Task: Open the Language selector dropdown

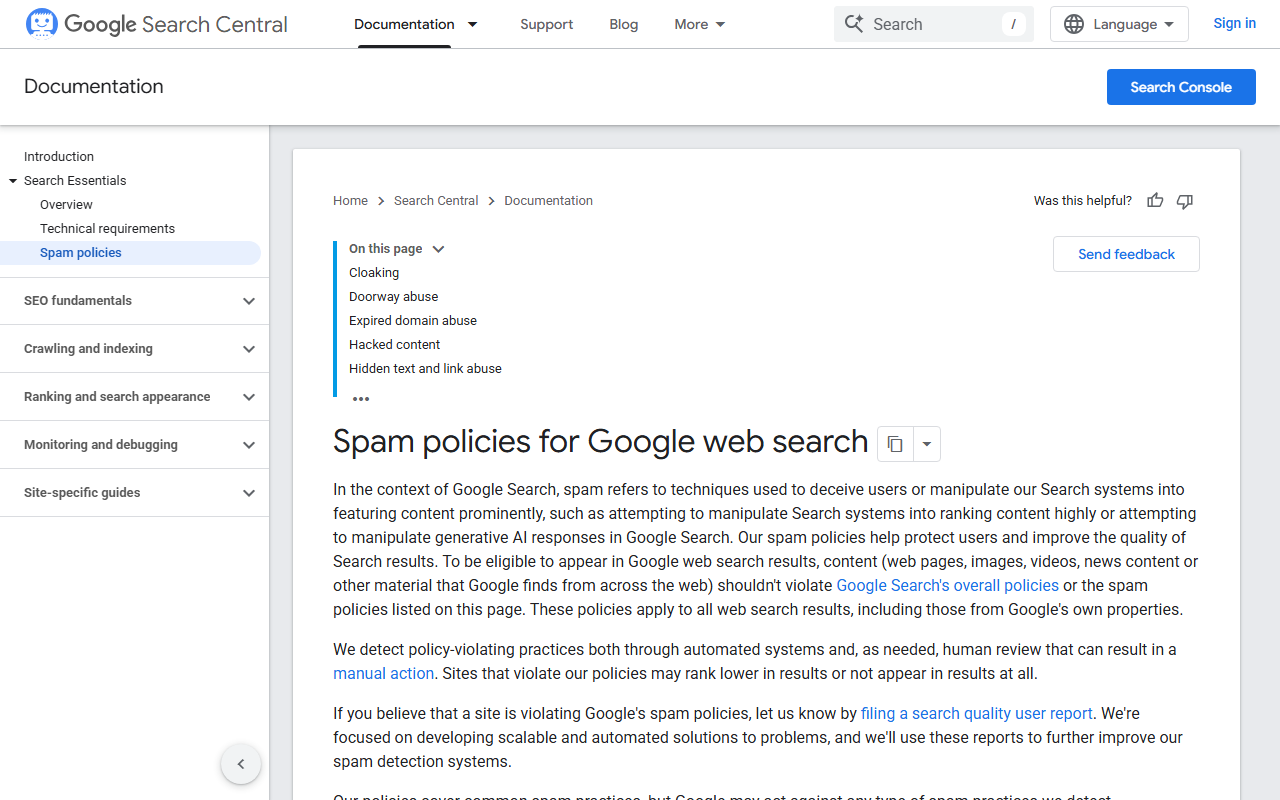Action: tap(1119, 24)
